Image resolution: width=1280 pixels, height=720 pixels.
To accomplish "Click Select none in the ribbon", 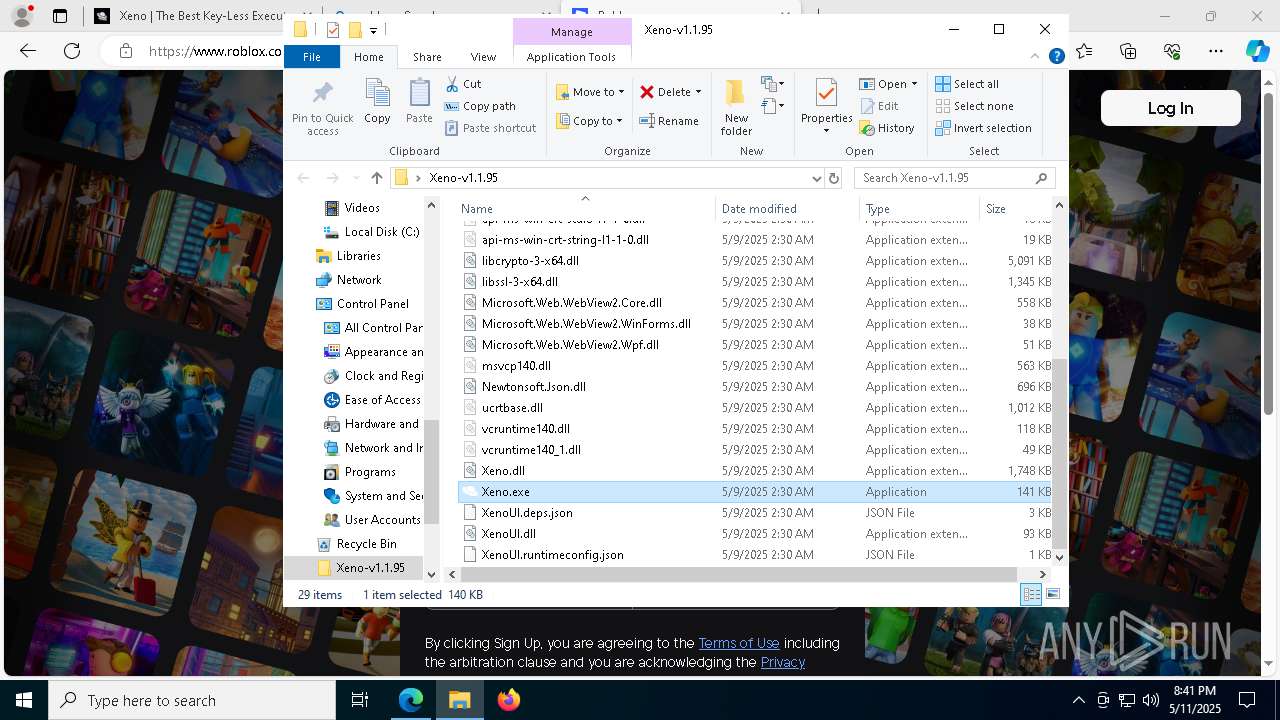I will pos(974,106).
